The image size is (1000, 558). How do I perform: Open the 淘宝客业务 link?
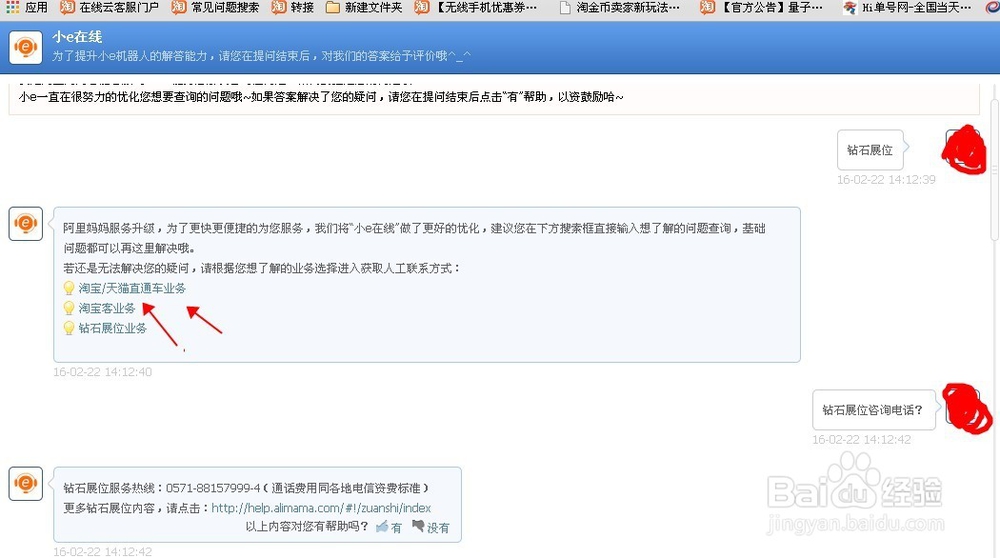107,308
